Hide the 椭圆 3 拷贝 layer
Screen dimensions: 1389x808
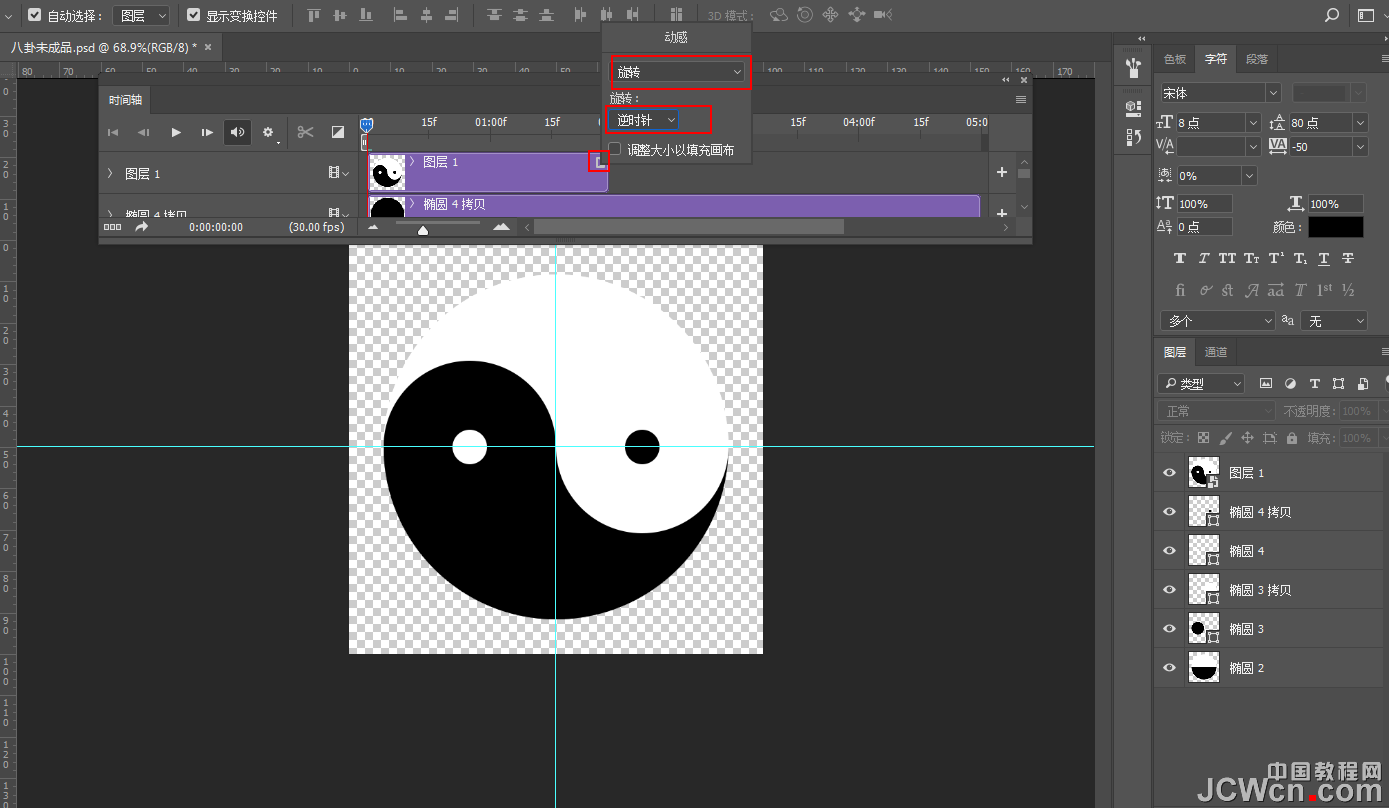(1169, 590)
